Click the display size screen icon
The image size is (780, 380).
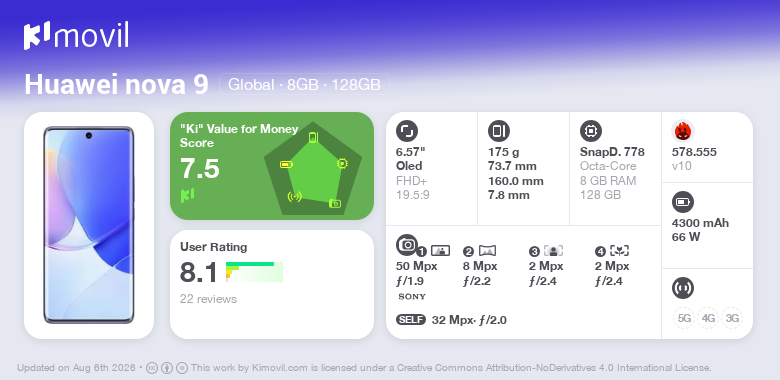(x=407, y=131)
